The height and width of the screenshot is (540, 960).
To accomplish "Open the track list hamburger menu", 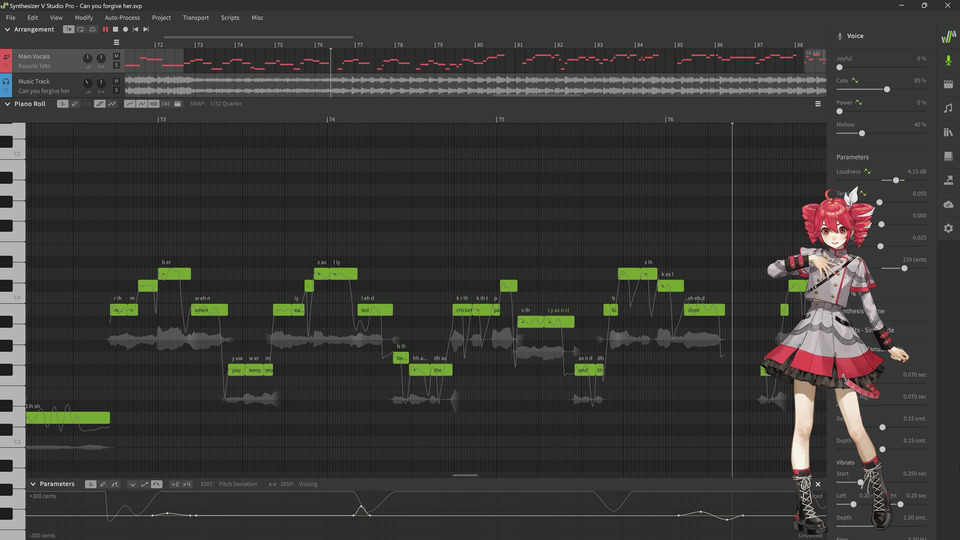I will pos(116,42).
